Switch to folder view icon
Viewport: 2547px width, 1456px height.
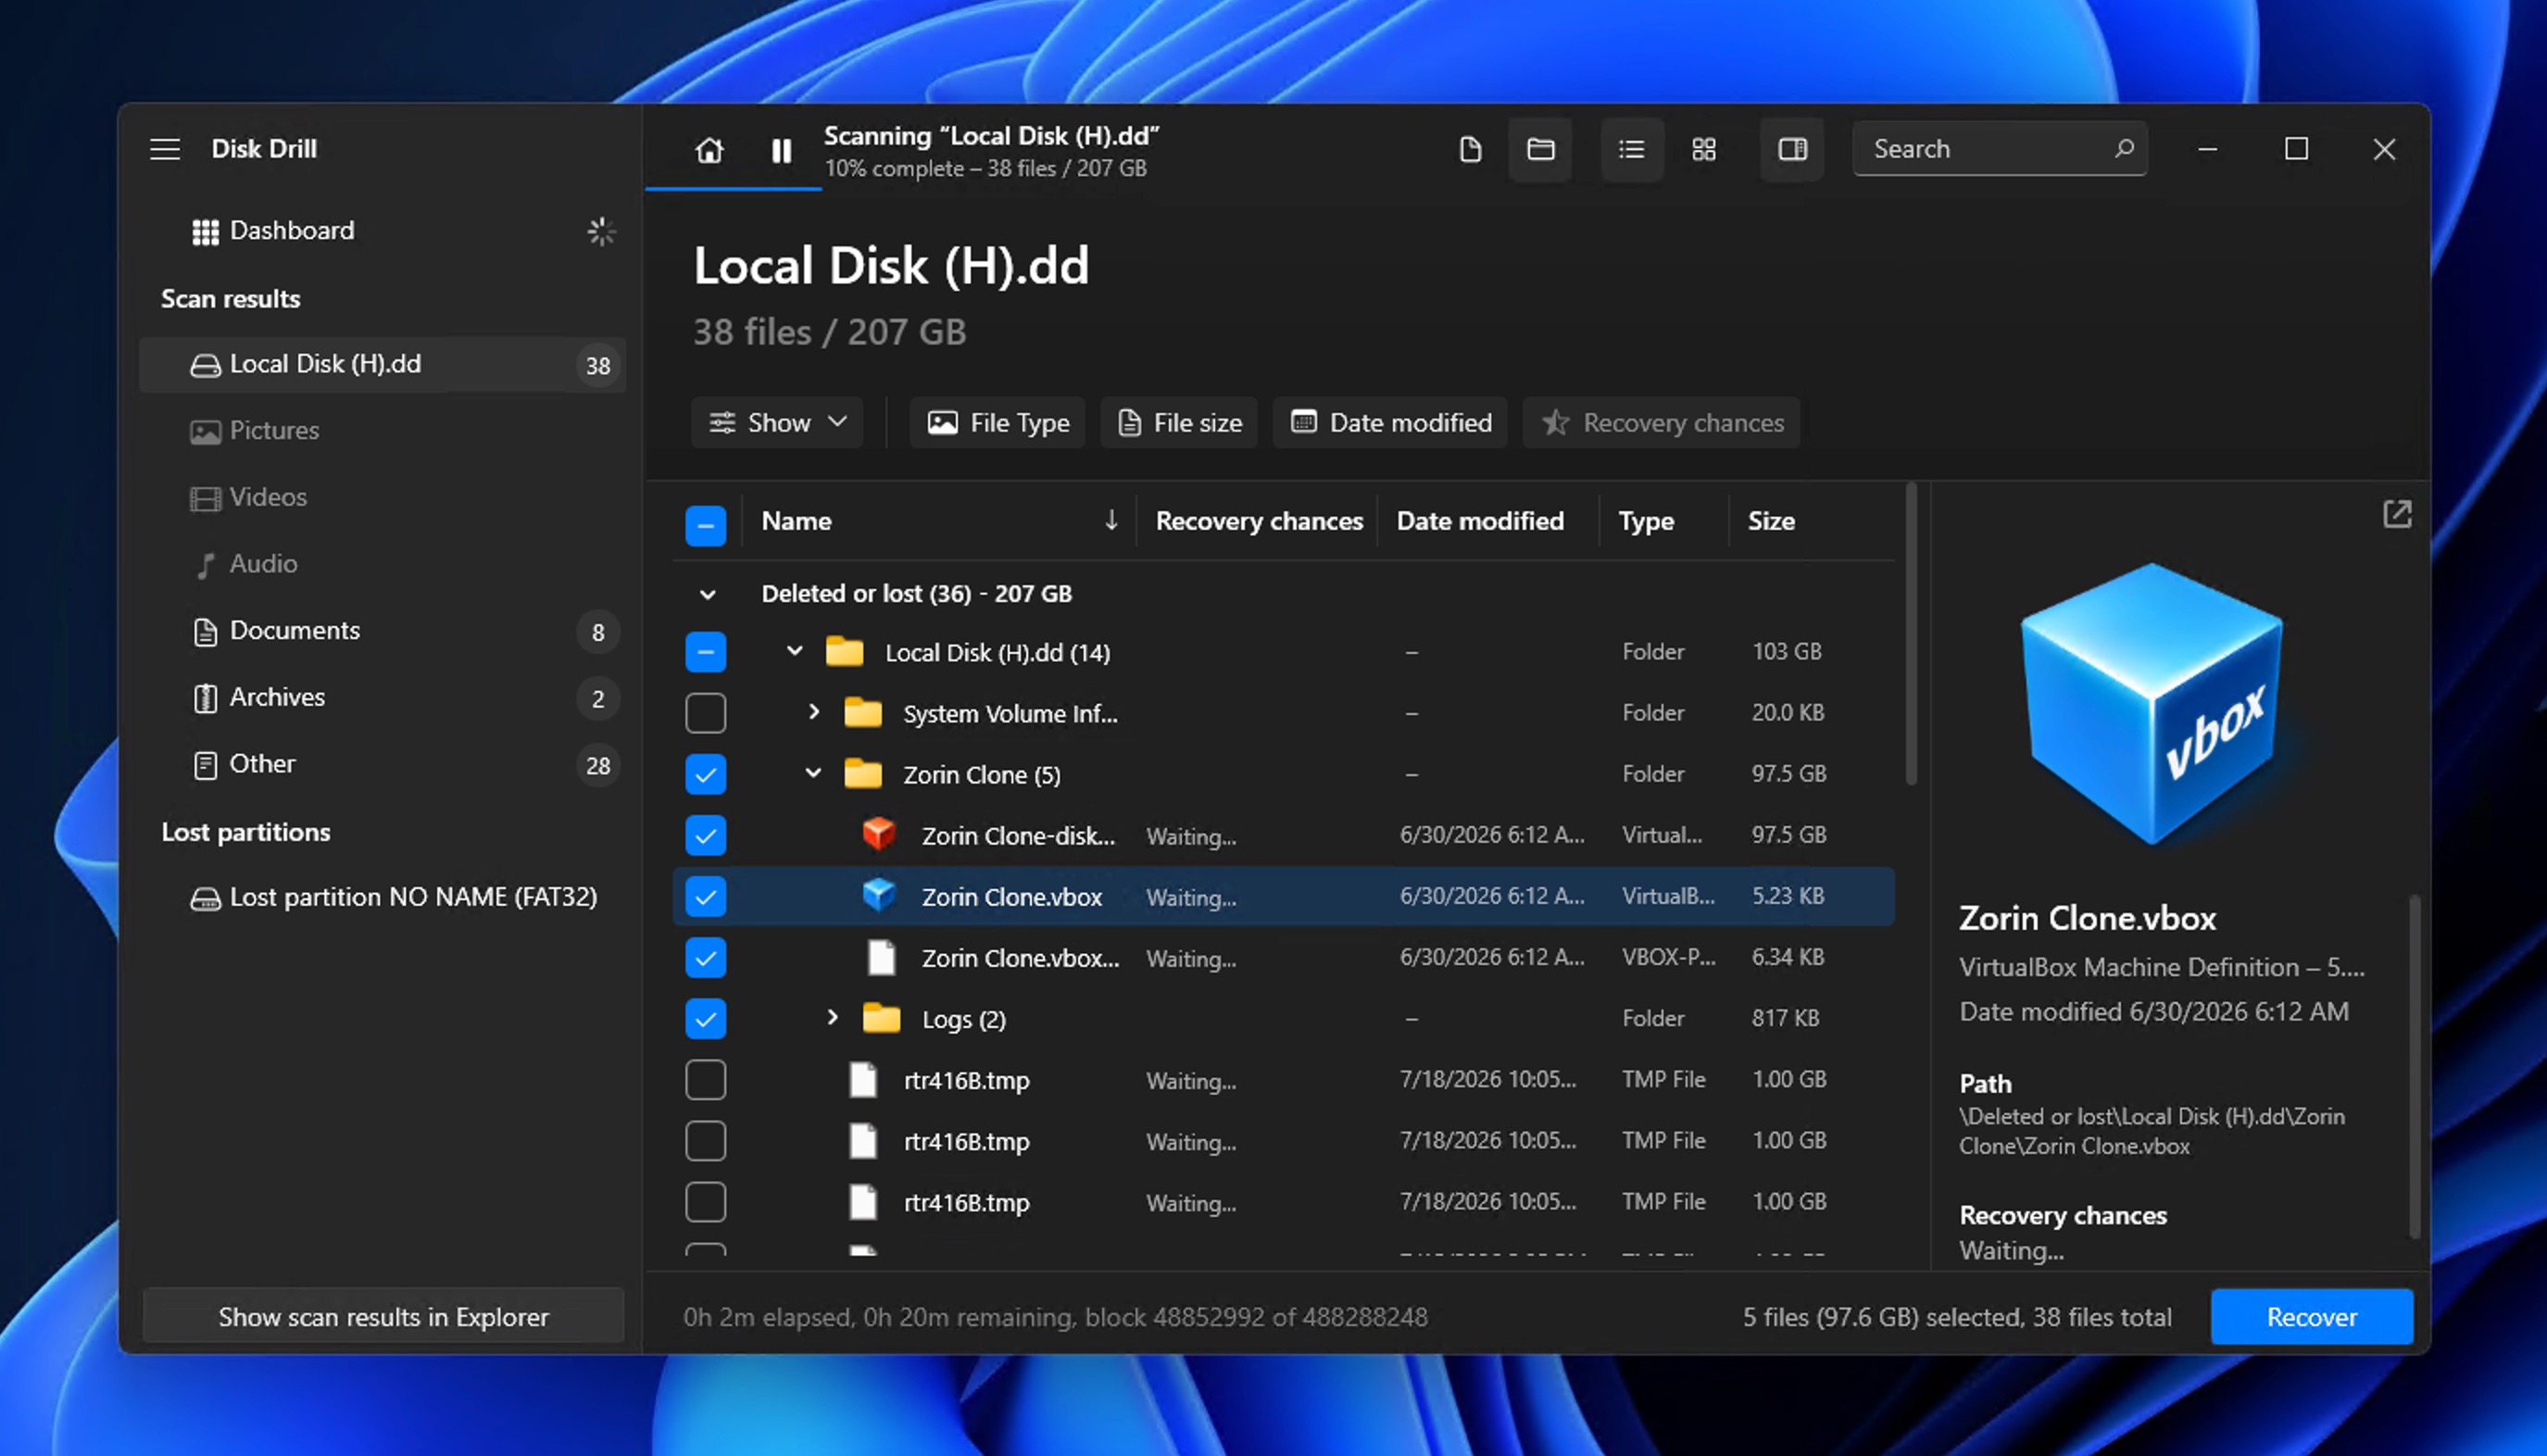(x=1540, y=149)
